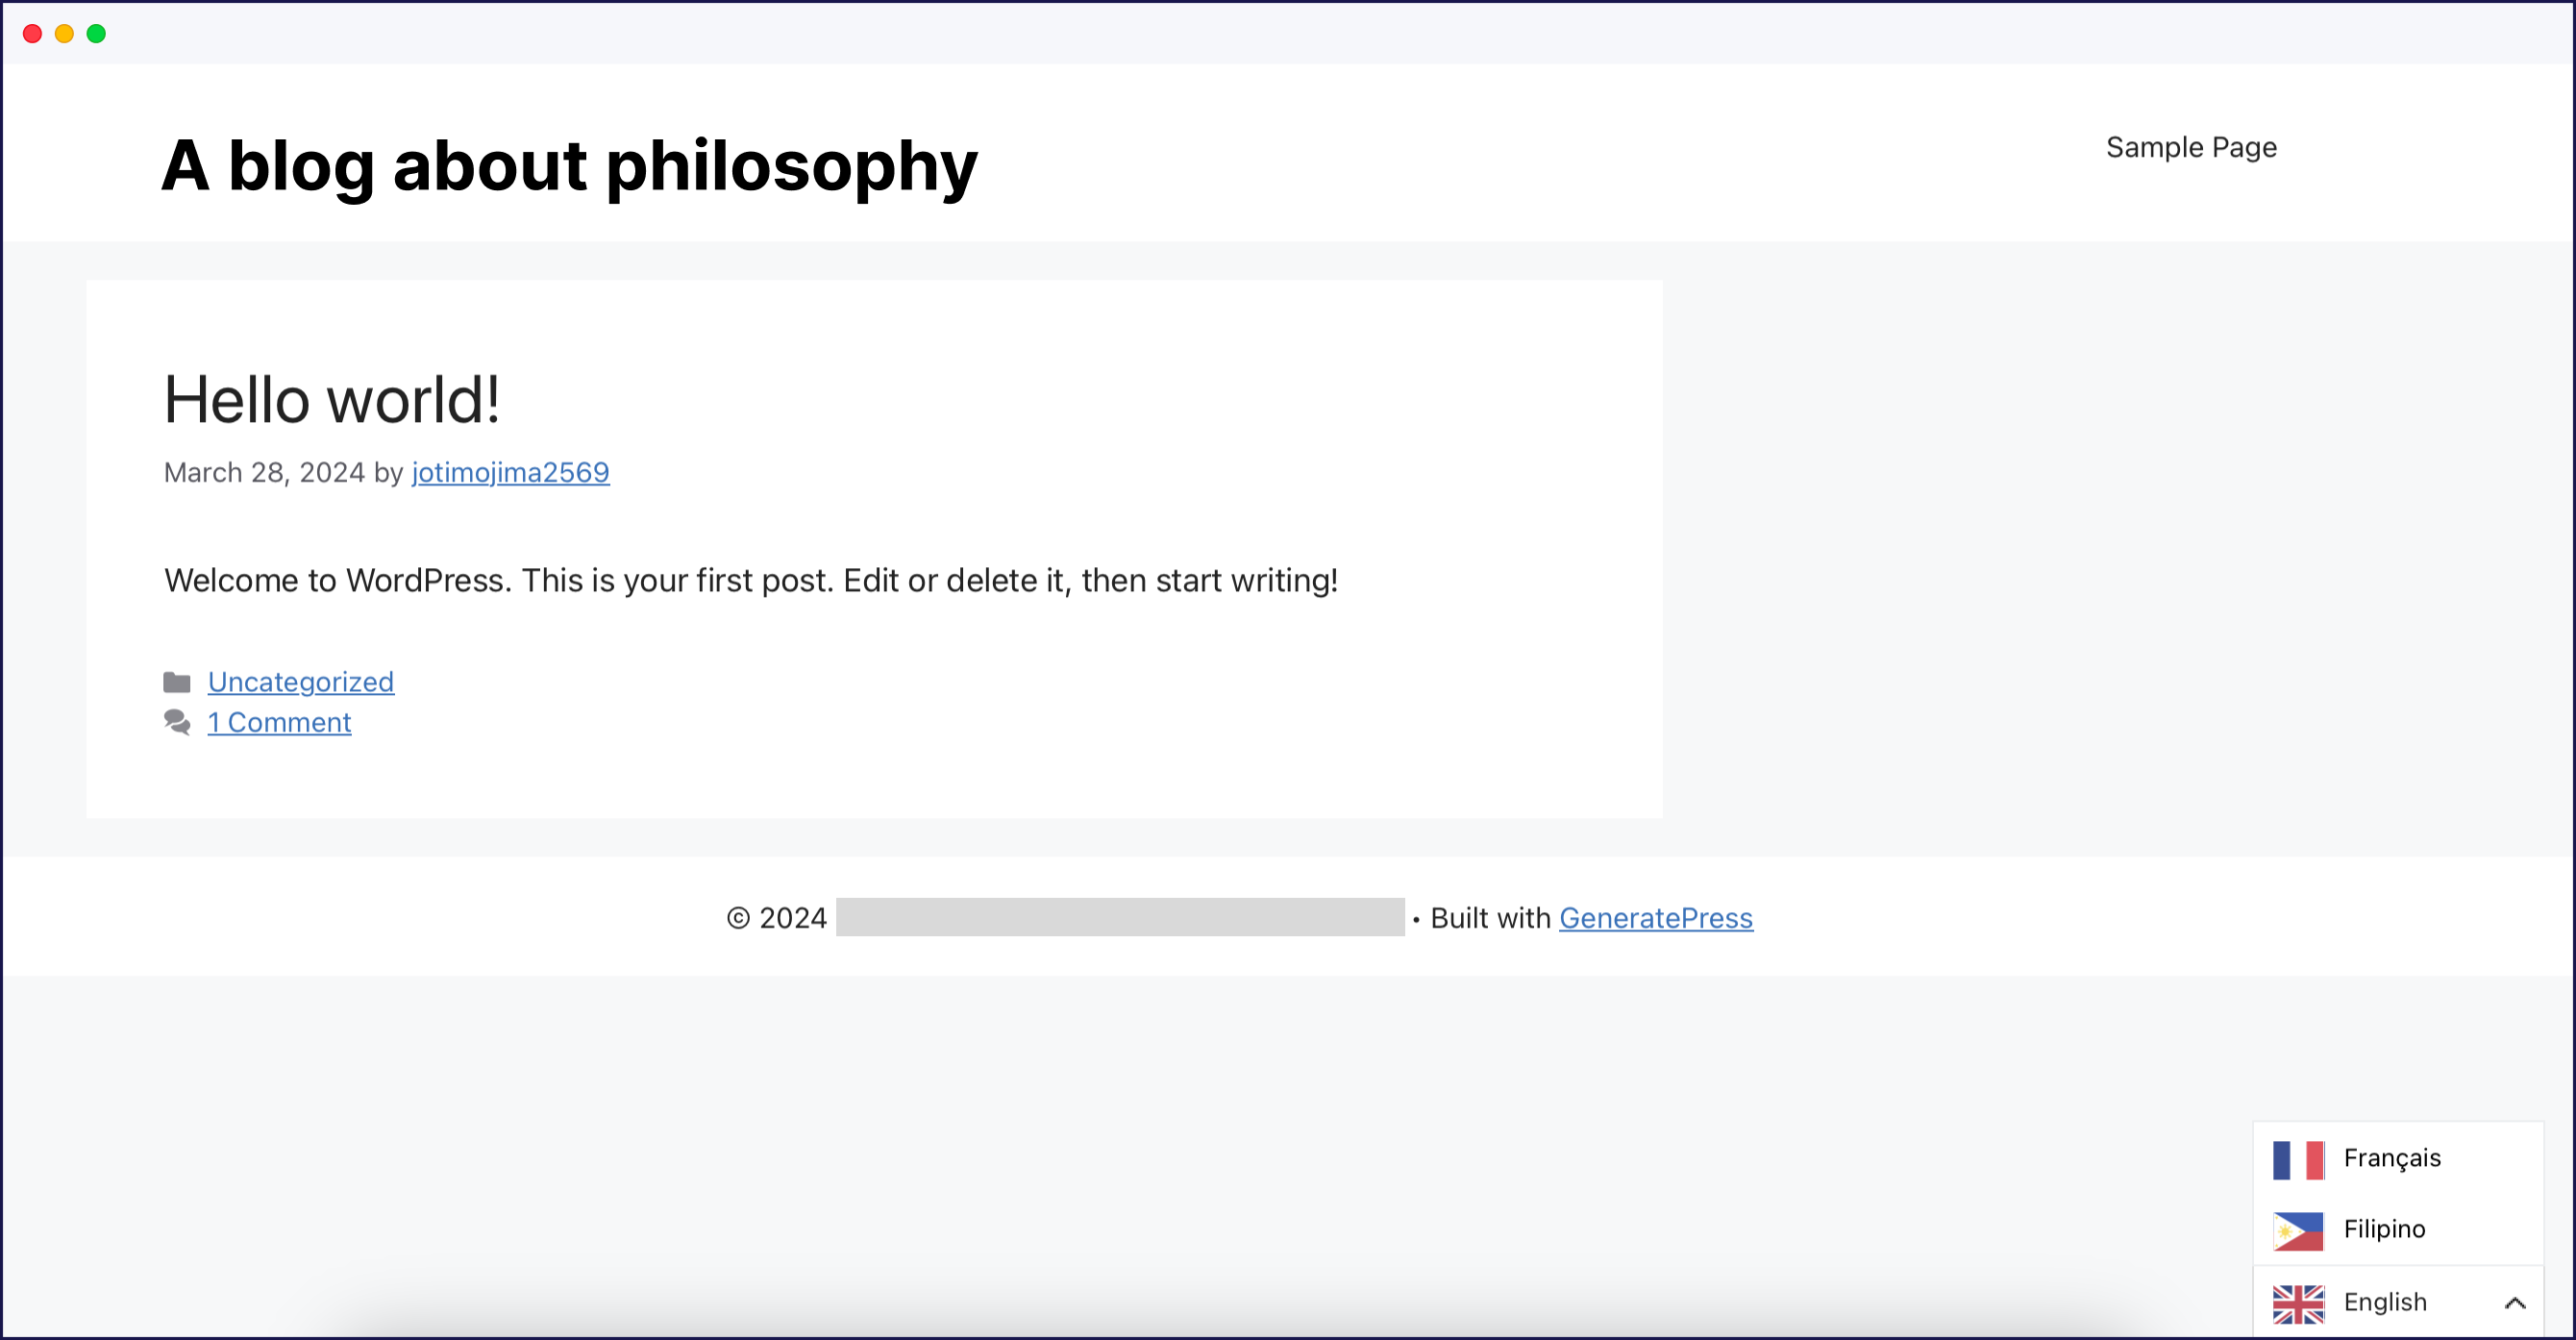Click the category folder icon
This screenshot has width=2576, height=1340.
click(x=176, y=681)
